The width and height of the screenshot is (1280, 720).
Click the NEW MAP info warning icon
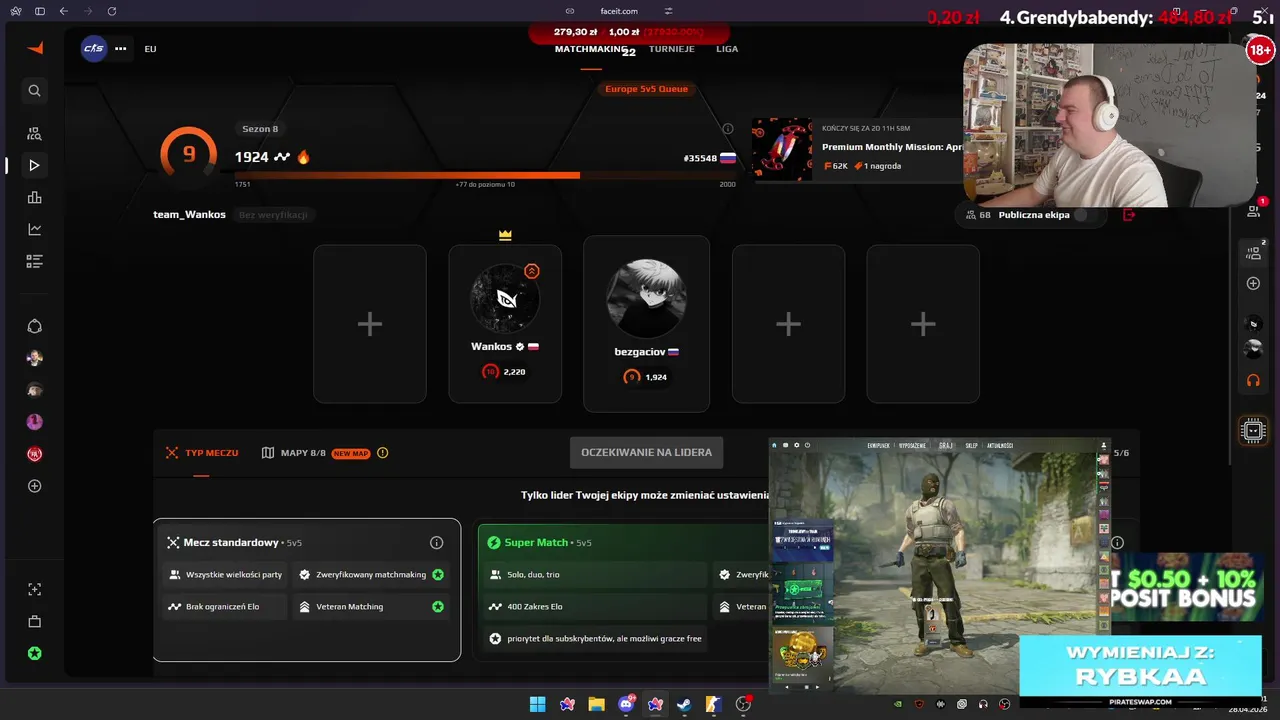[x=382, y=453]
